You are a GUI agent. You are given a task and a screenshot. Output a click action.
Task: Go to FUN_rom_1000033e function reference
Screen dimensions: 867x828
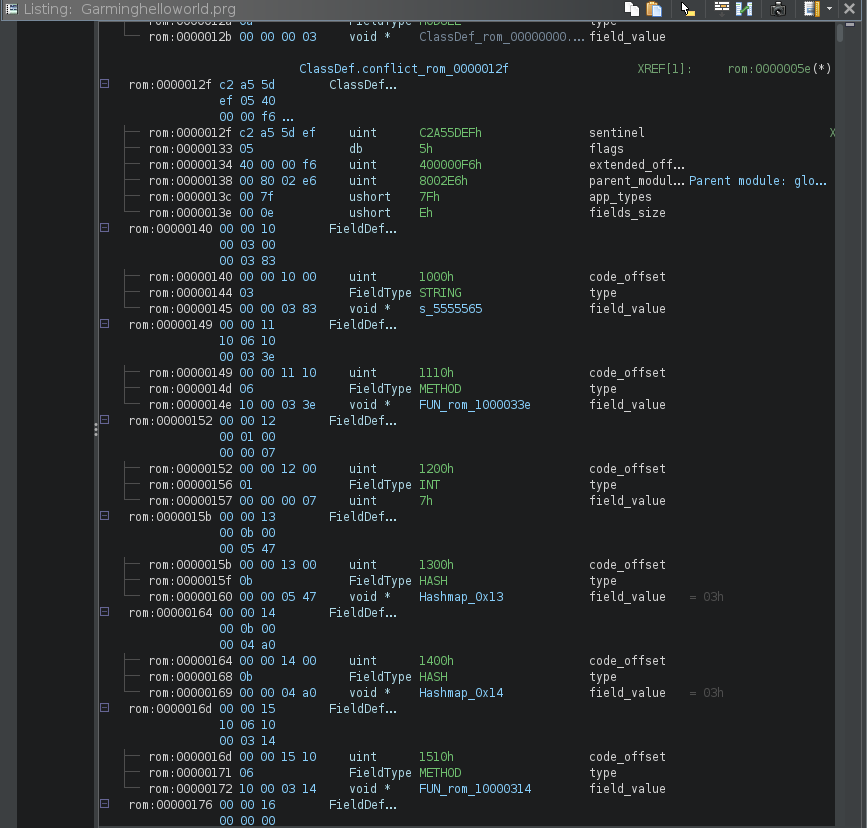pos(474,405)
